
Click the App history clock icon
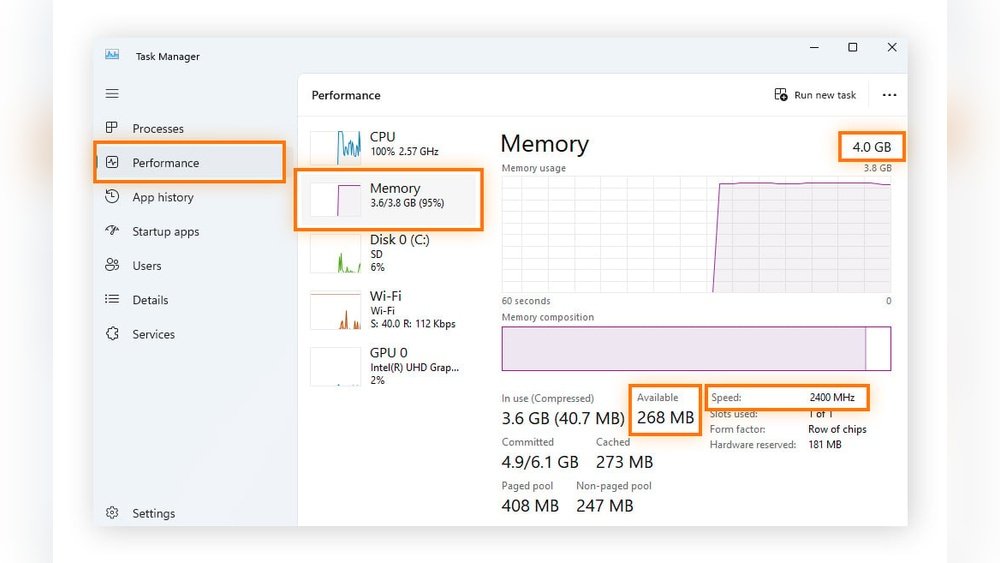click(112, 197)
